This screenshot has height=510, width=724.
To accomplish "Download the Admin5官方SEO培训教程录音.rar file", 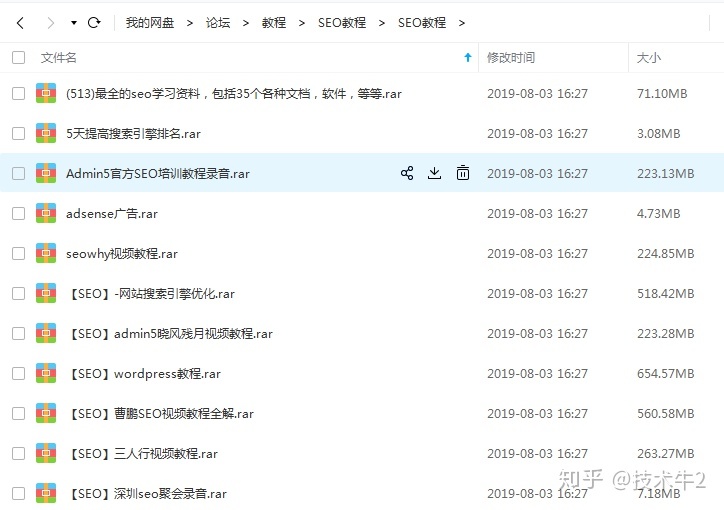I will tap(434, 173).
